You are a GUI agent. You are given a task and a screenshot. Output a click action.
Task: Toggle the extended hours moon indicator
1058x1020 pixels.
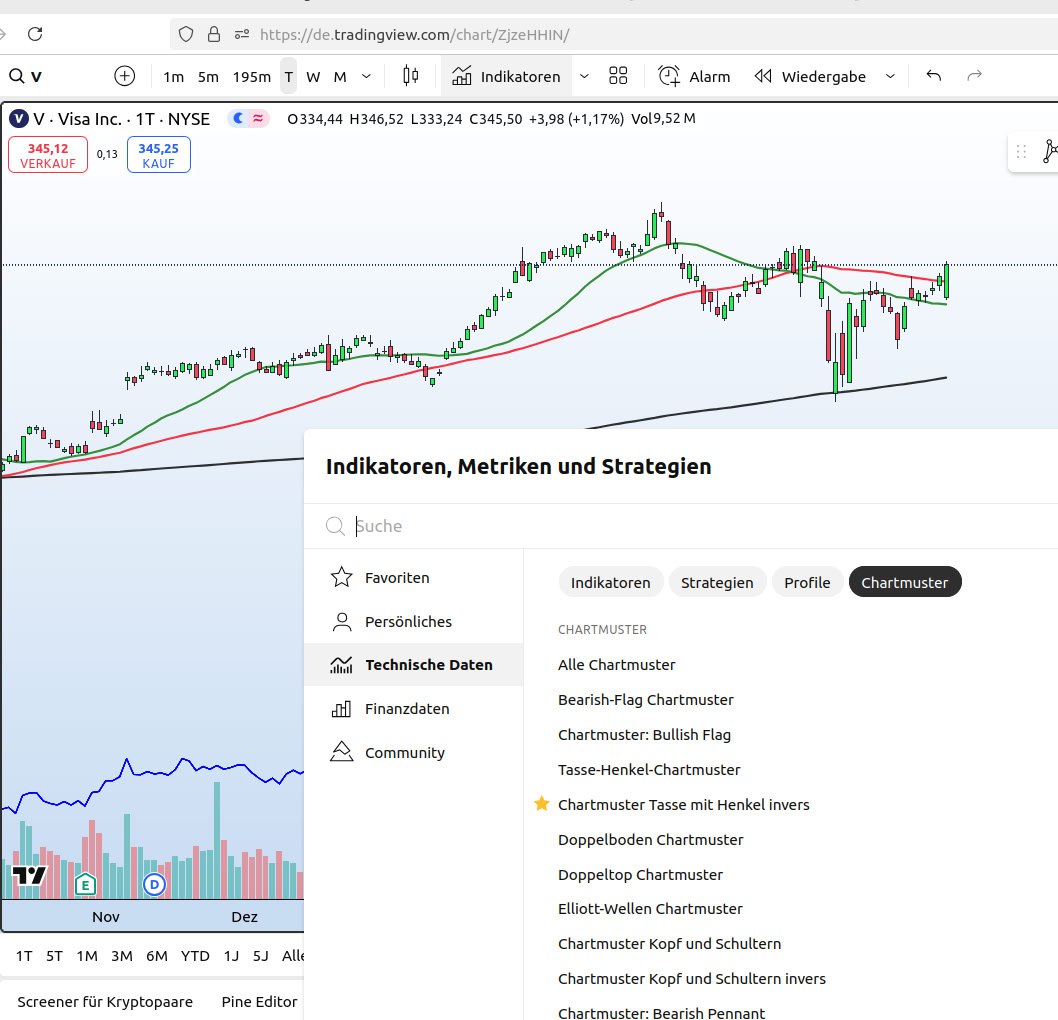click(x=238, y=119)
